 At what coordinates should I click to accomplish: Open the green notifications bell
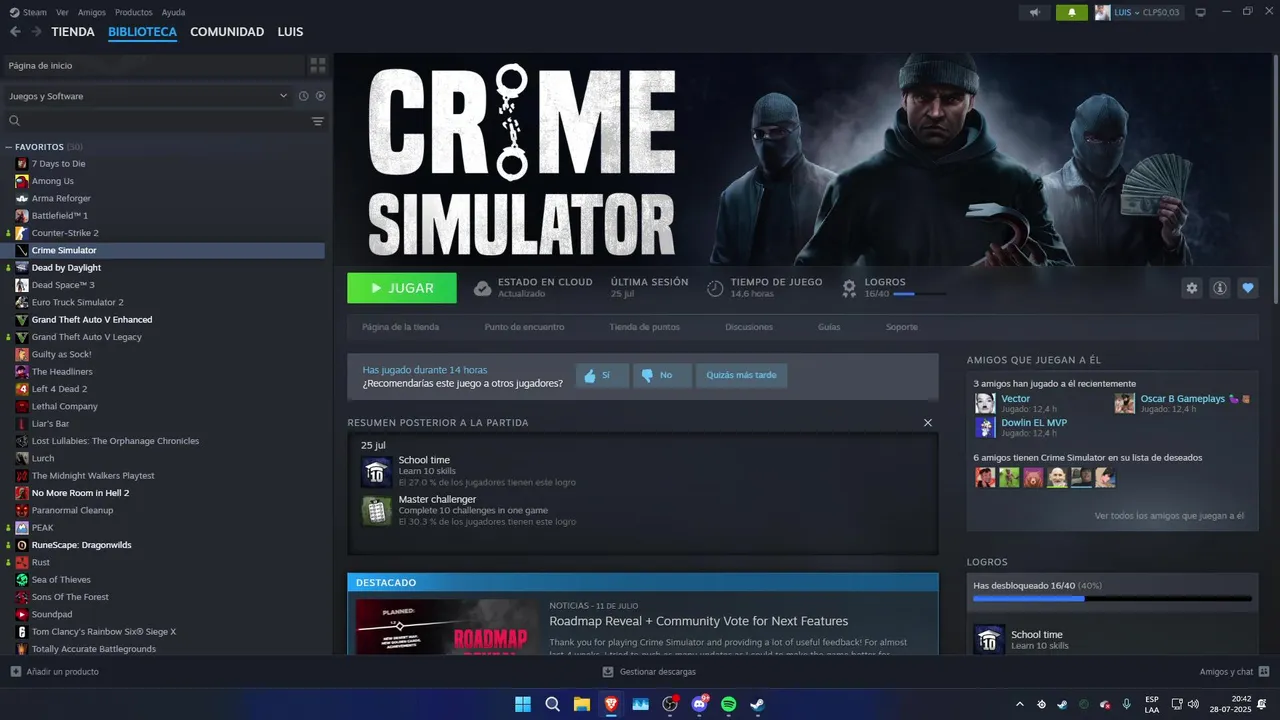[1072, 12]
